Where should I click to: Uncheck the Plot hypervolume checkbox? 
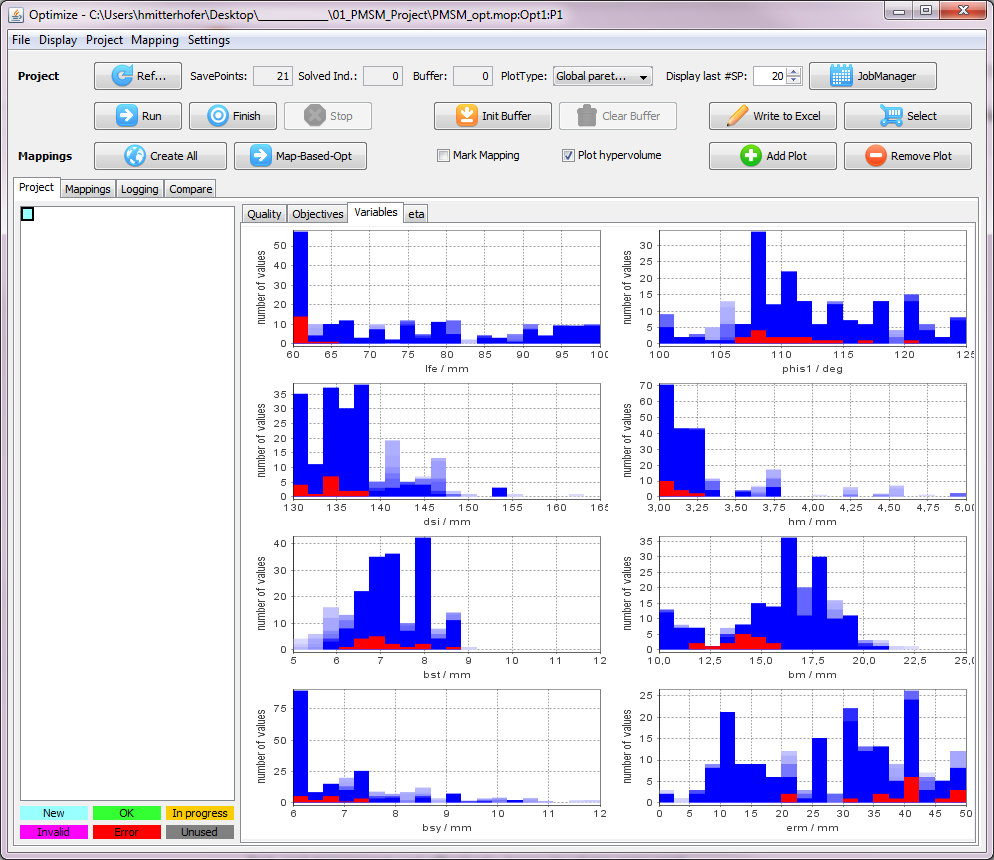pyautogui.click(x=568, y=156)
